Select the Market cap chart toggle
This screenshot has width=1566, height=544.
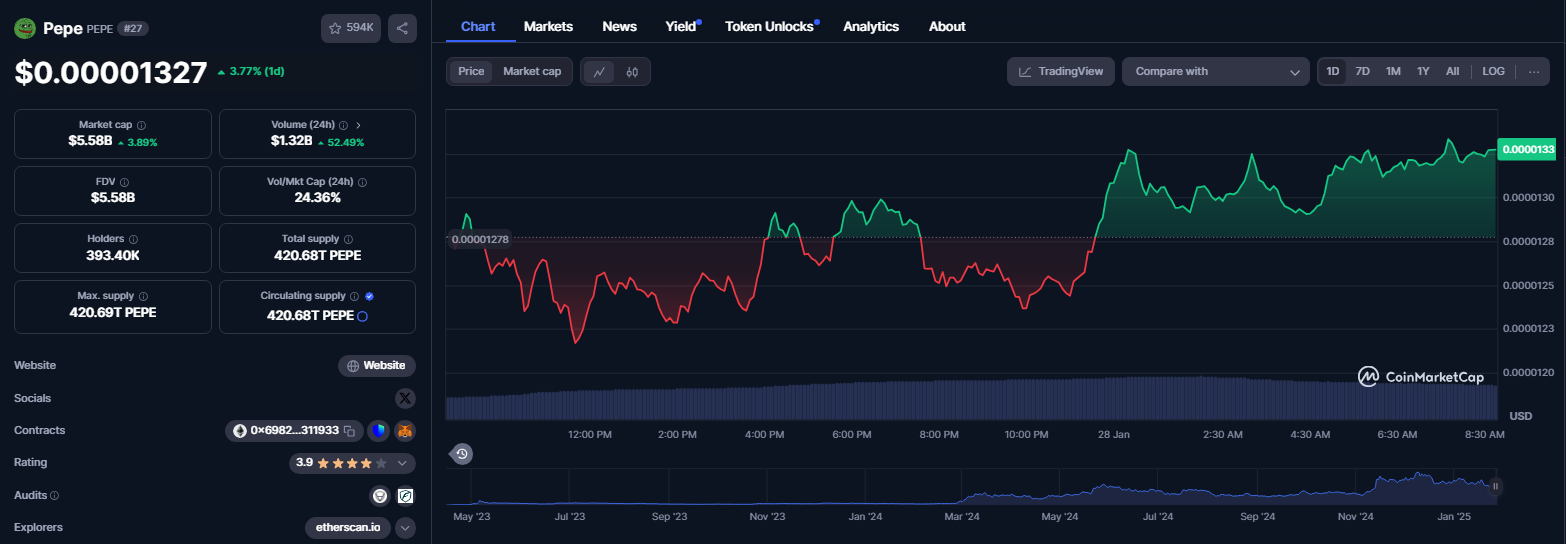(532, 71)
